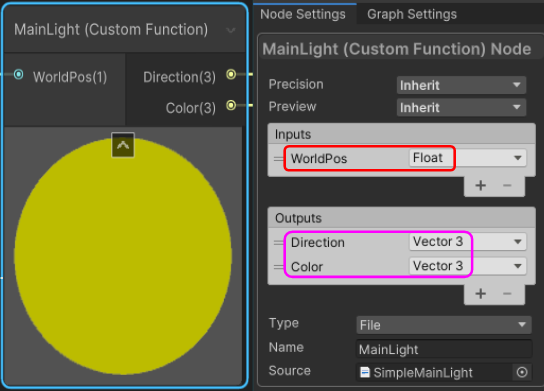Click the Direction output port
This screenshot has height=391, width=544.
[x=231, y=74]
